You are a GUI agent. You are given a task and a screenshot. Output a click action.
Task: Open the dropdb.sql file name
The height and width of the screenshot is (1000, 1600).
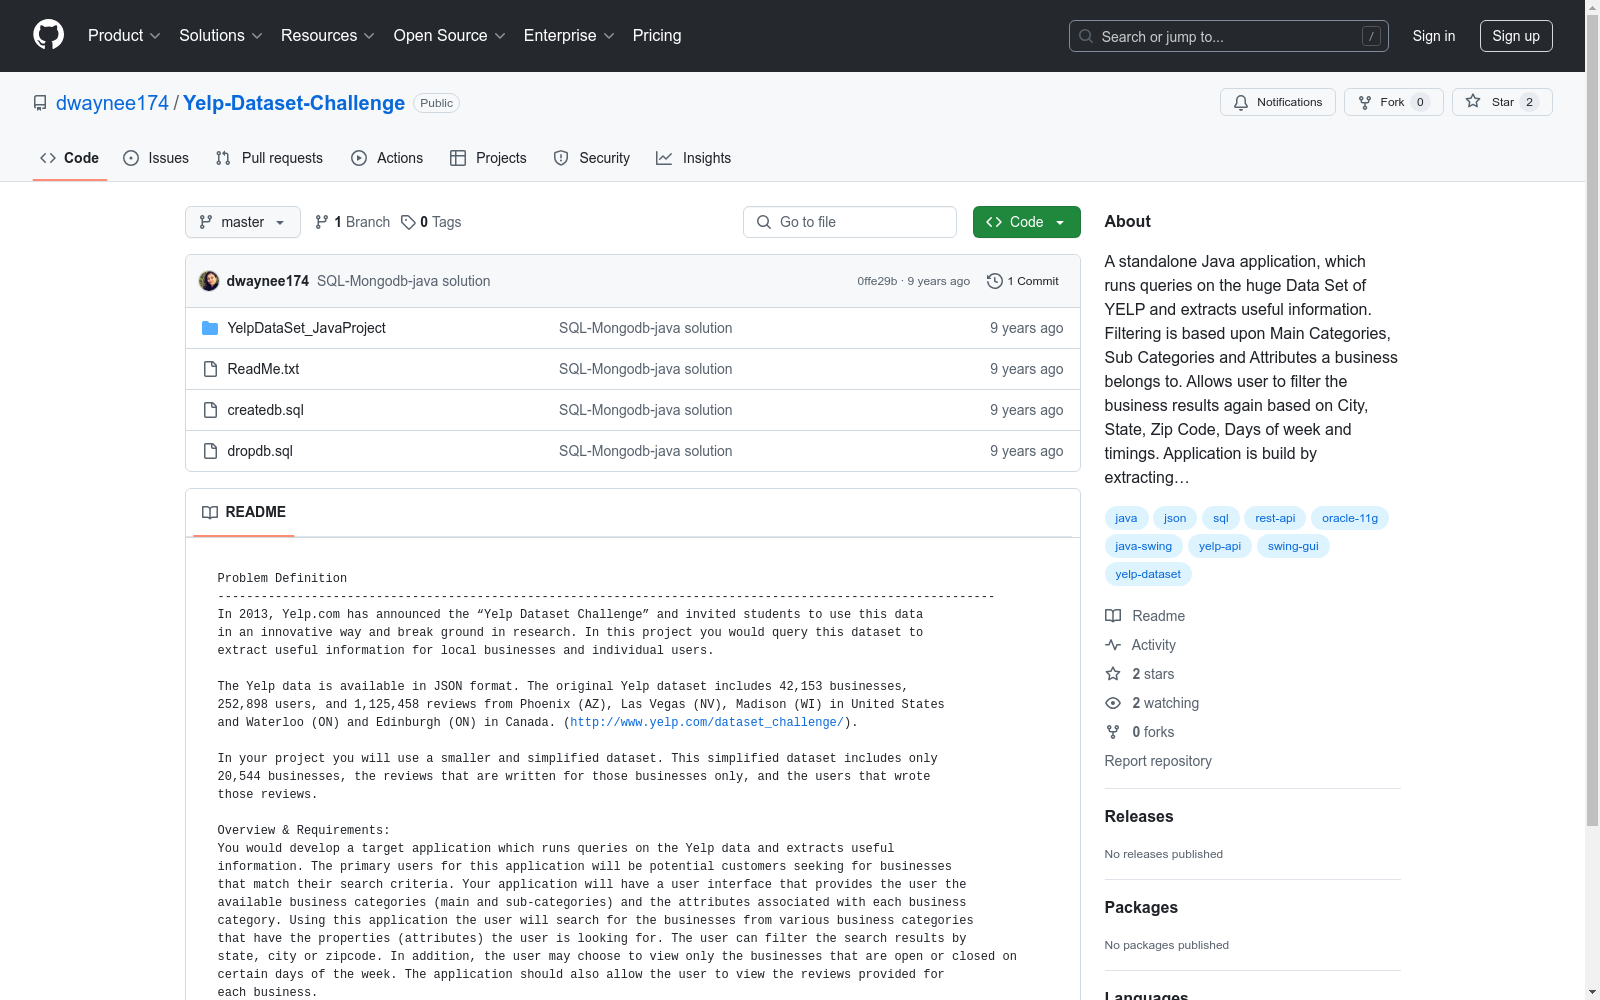(260, 451)
